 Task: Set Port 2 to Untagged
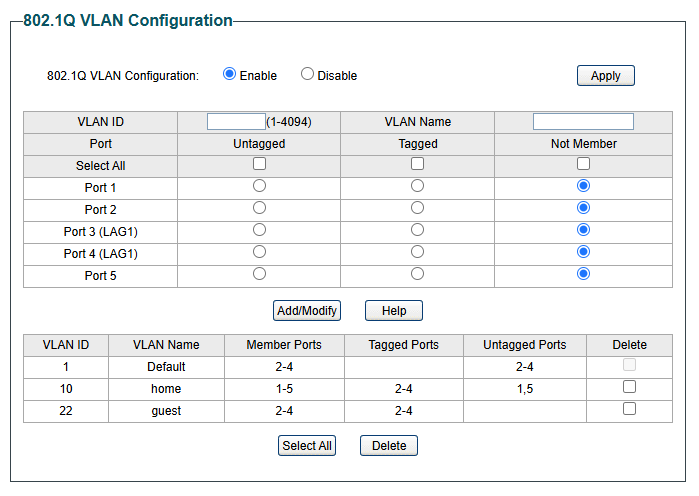(259, 208)
